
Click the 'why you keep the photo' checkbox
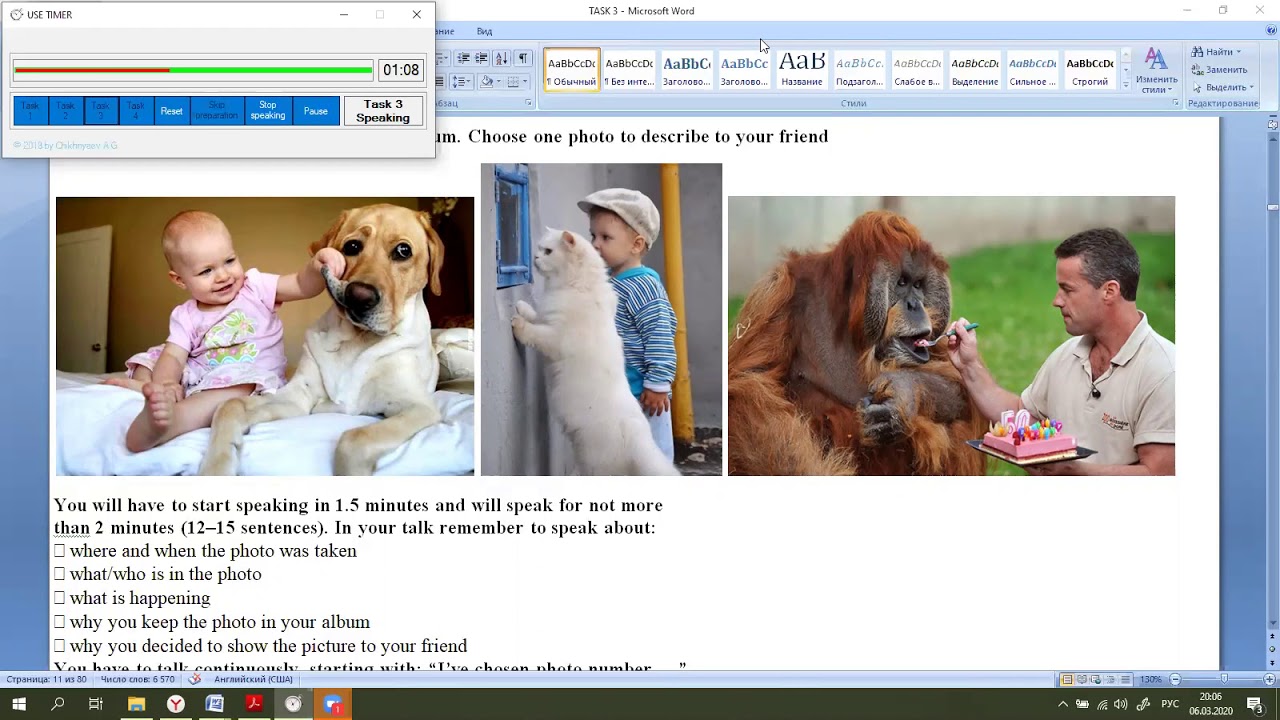pyautogui.click(x=59, y=623)
